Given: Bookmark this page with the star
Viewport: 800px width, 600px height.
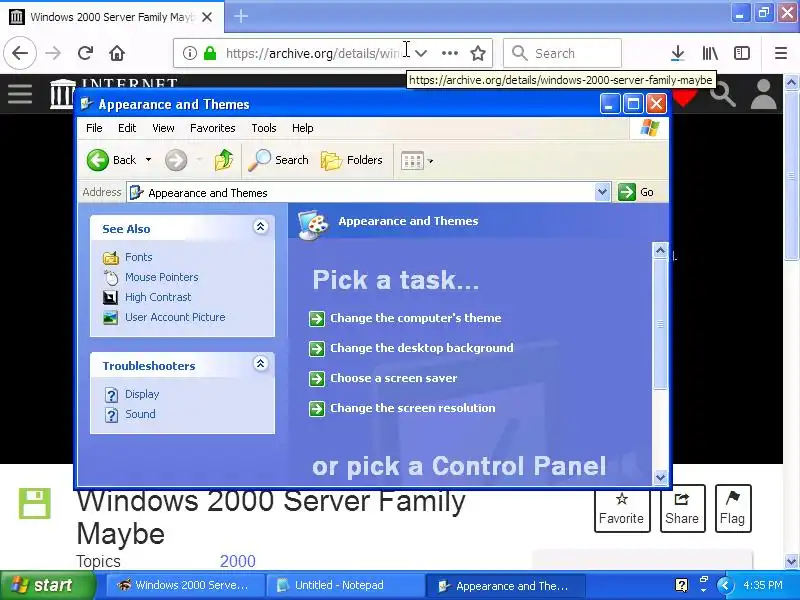Looking at the screenshot, I should point(478,53).
